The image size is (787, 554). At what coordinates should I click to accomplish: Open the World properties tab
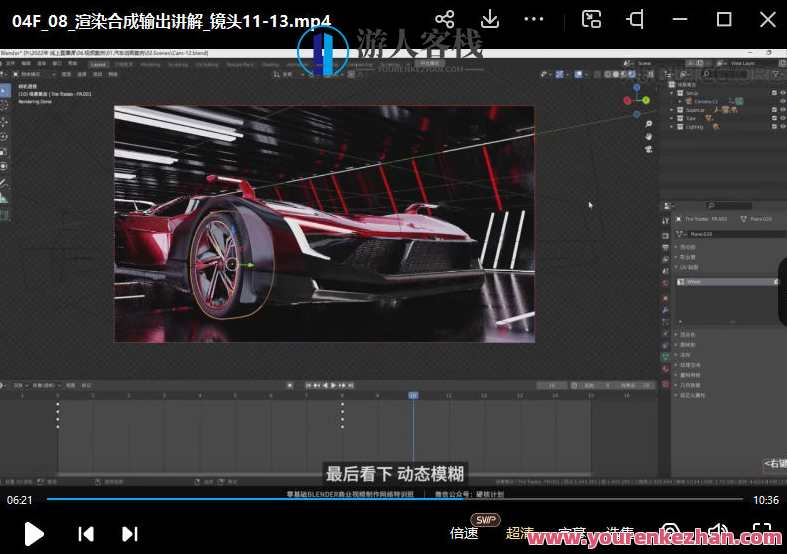coord(666,284)
